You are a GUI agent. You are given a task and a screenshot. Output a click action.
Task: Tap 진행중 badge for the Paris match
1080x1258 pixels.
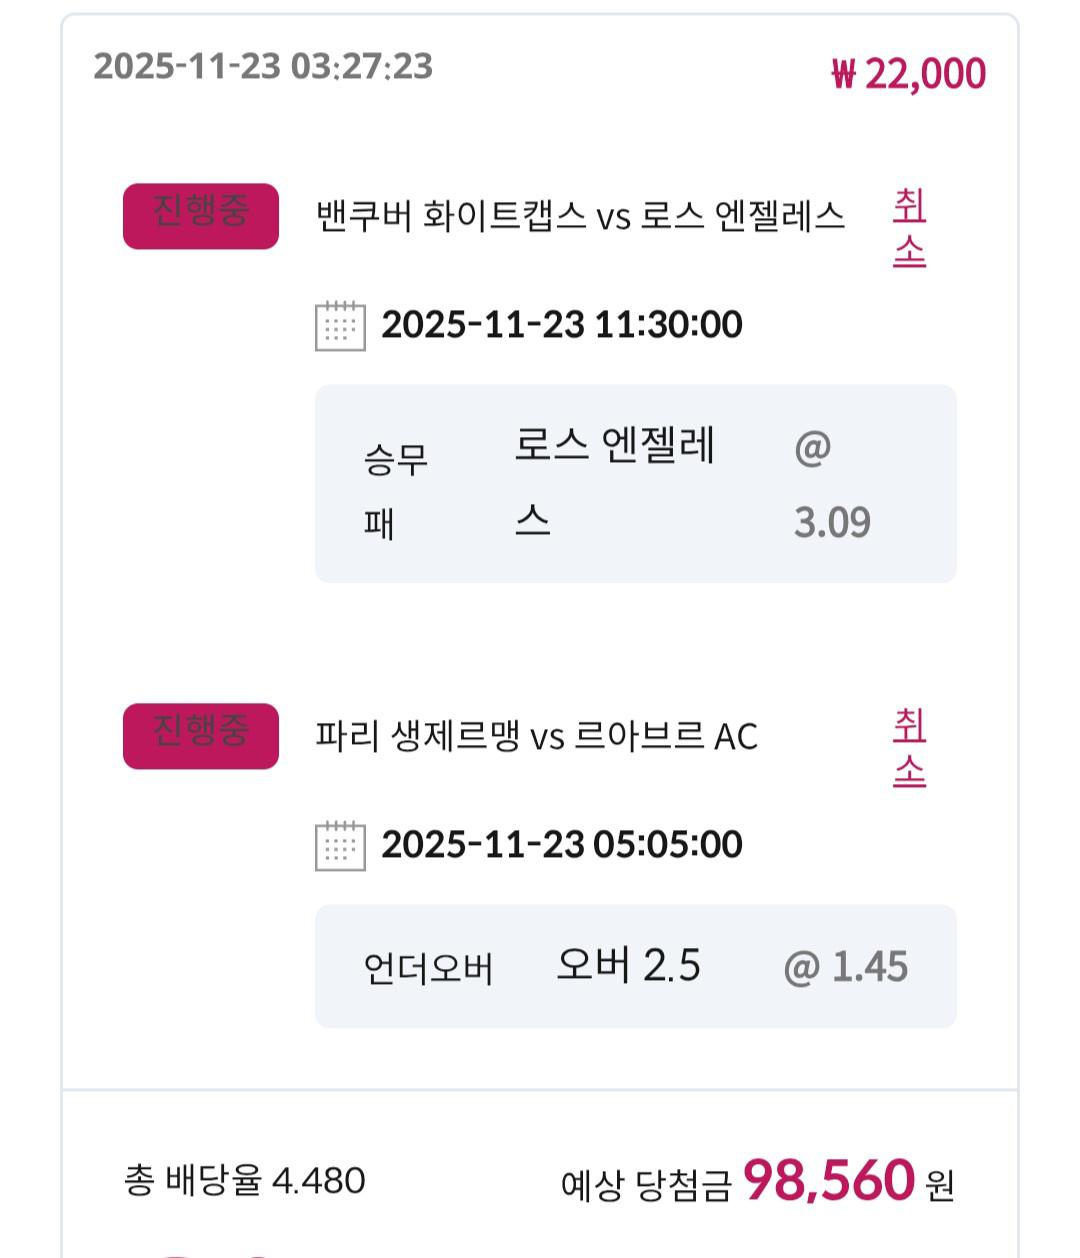tap(200, 735)
